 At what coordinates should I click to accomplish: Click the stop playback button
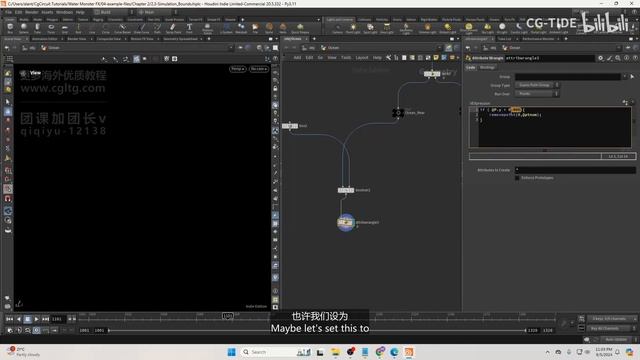coord(27,319)
